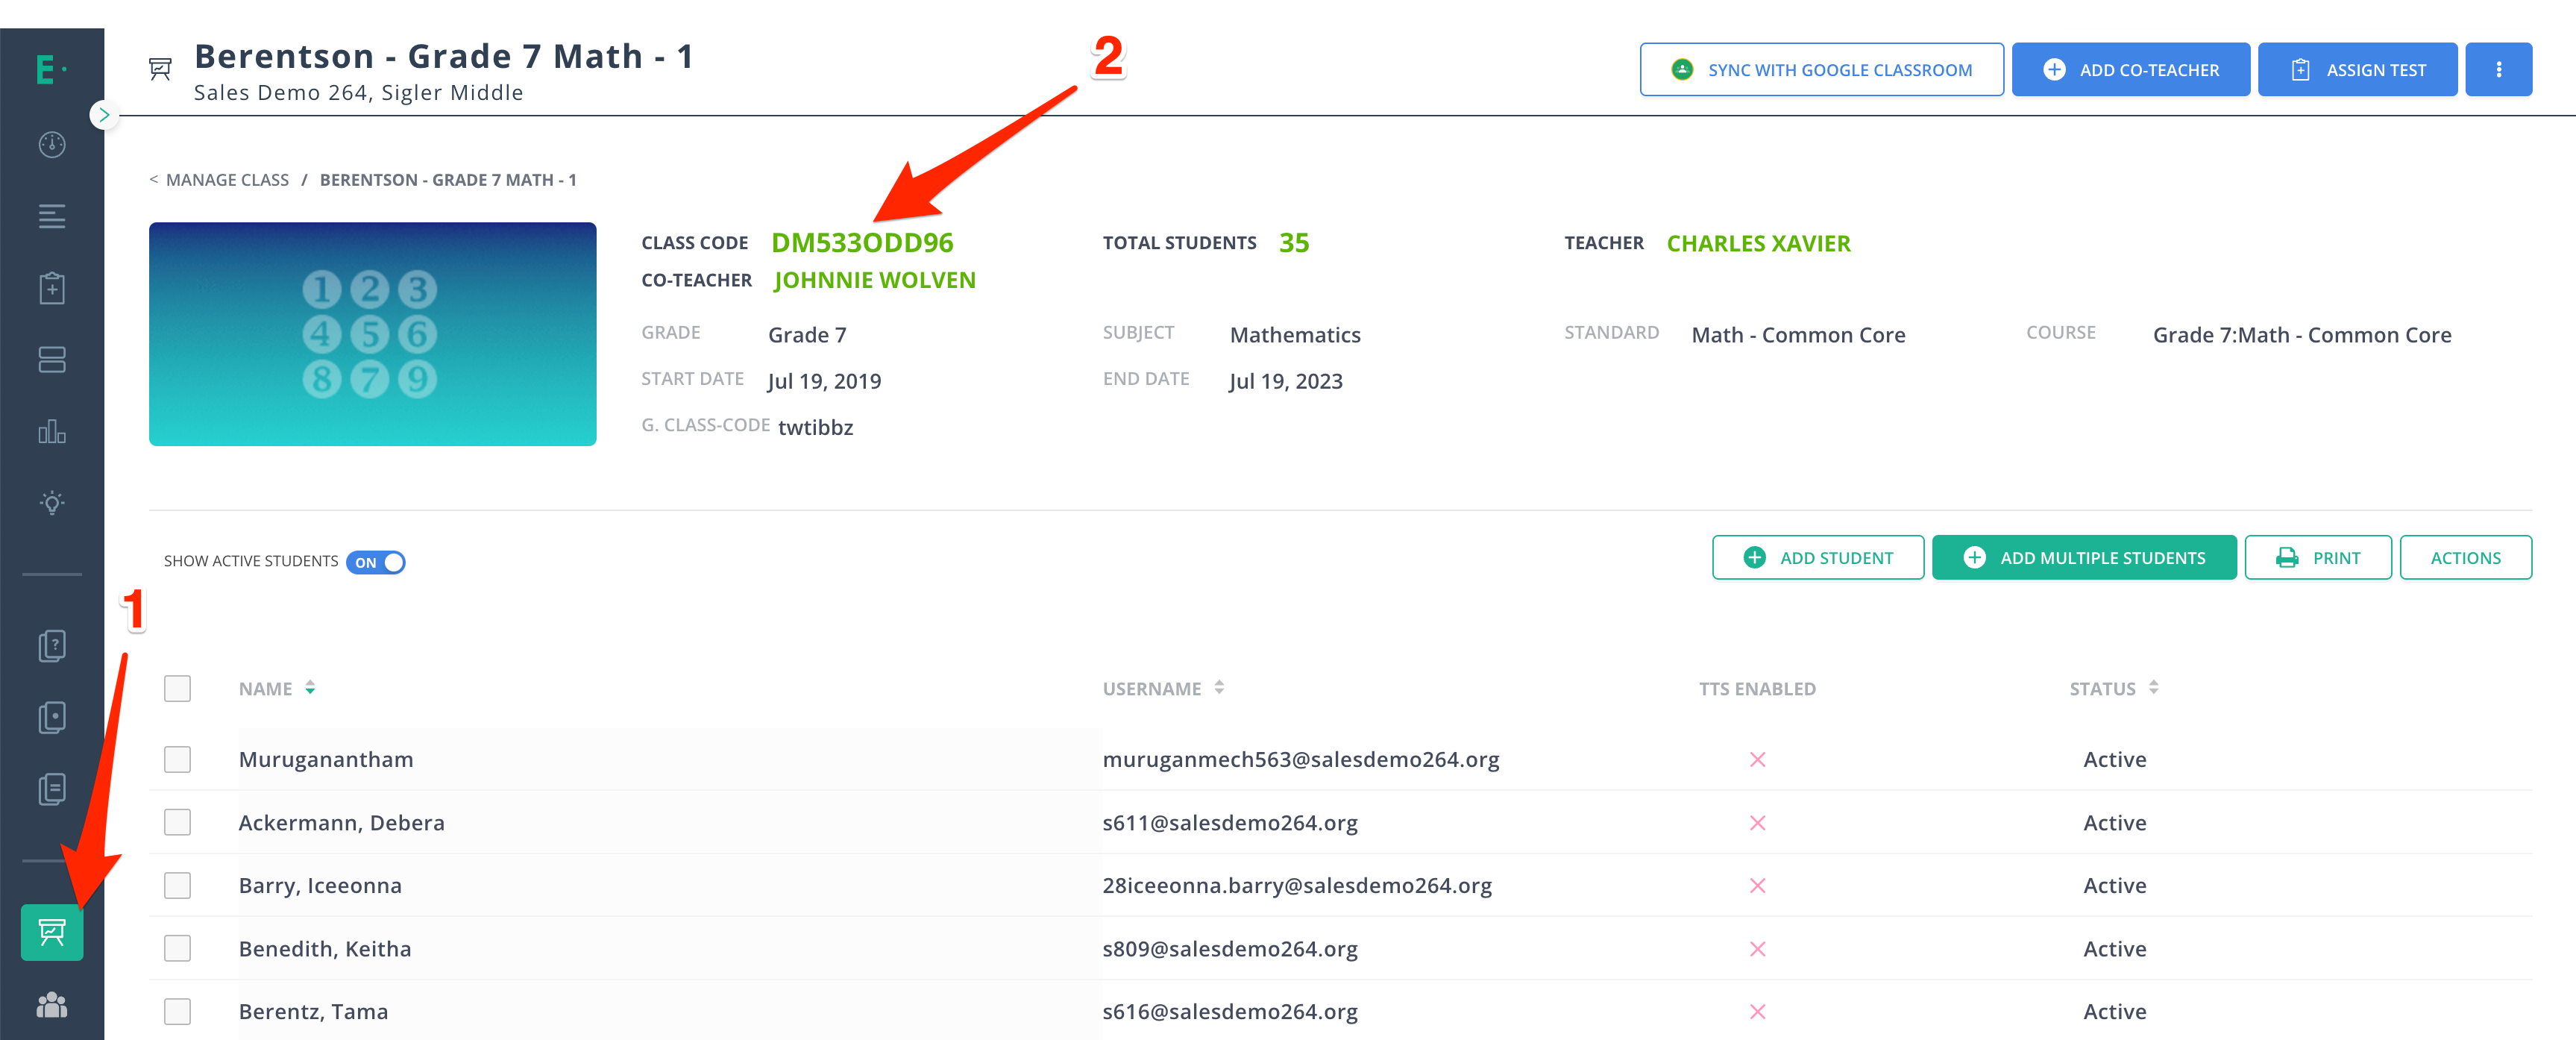Select the checkbox for Ackermann, Debera
The image size is (2576, 1040).
(x=177, y=822)
